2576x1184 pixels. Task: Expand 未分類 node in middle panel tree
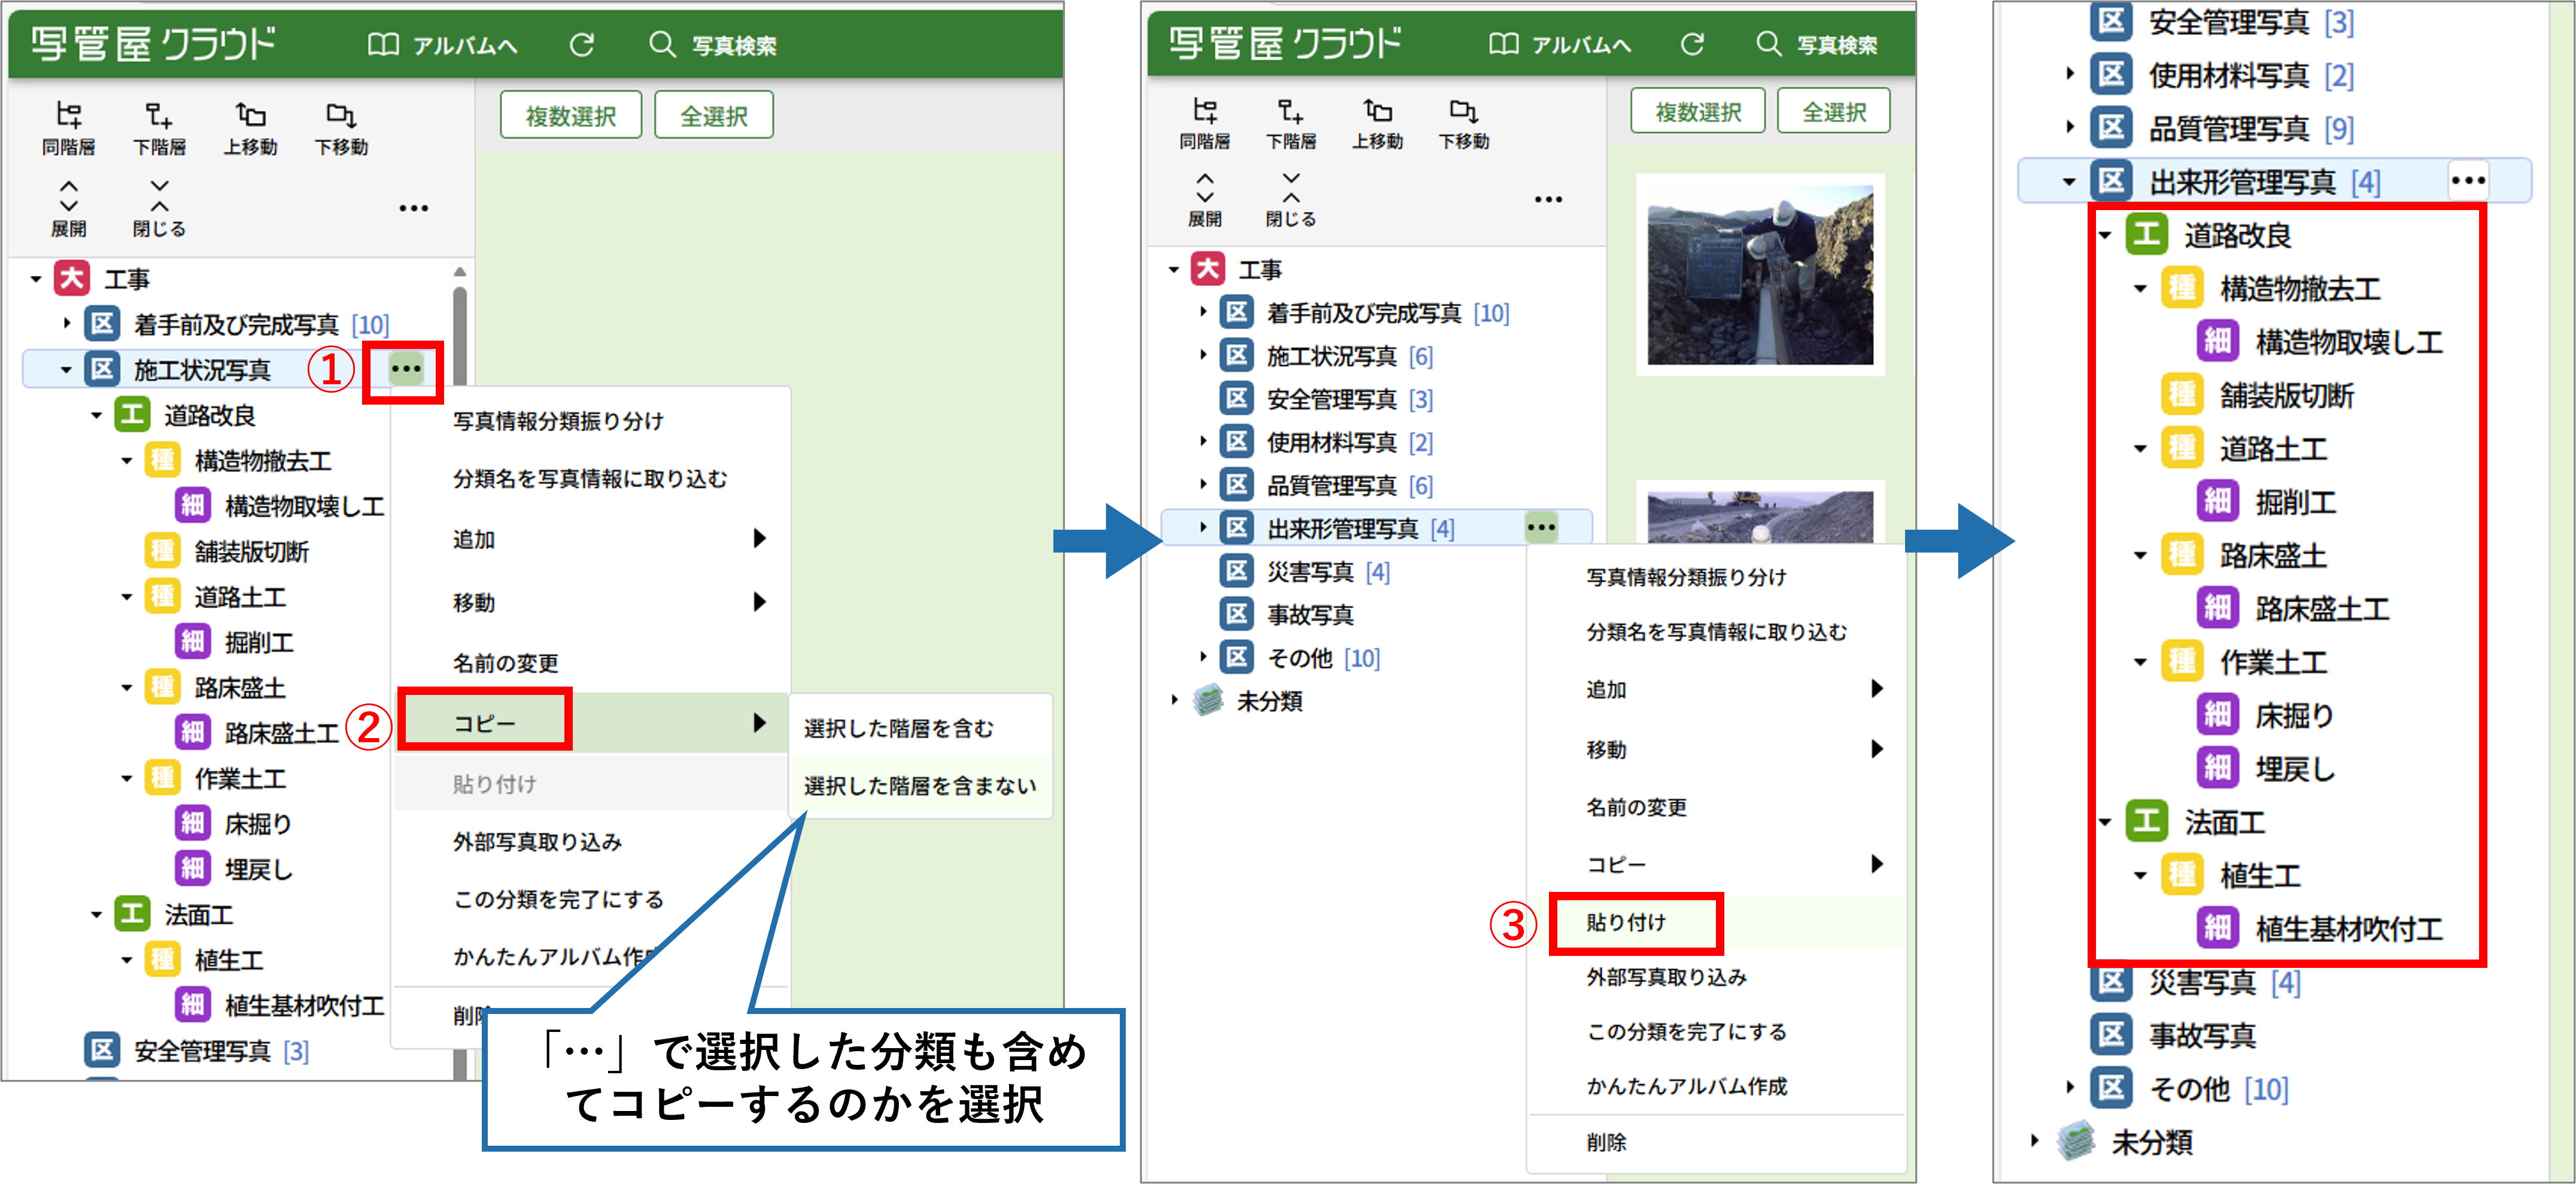pyautogui.click(x=1174, y=700)
